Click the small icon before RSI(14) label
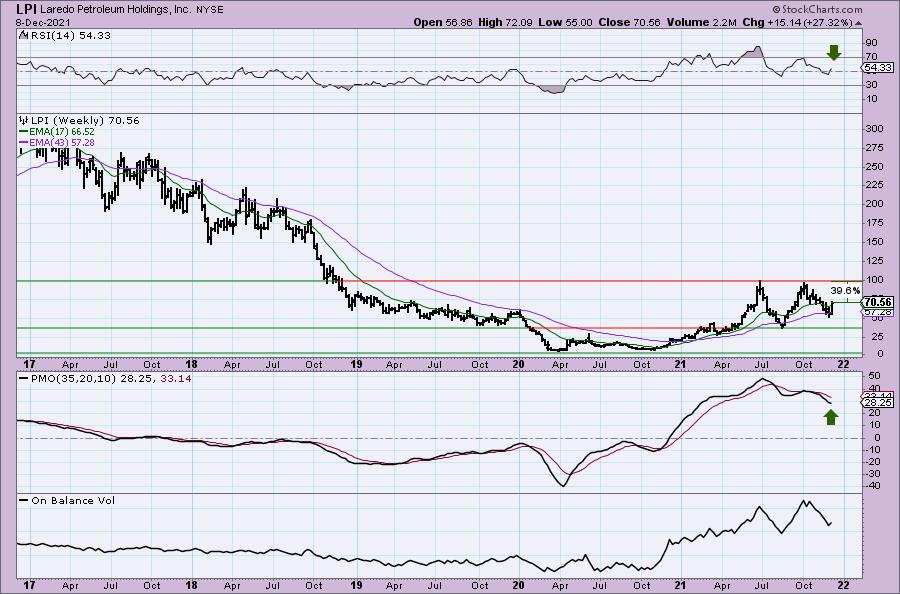900x594 pixels. coord(22,35)
